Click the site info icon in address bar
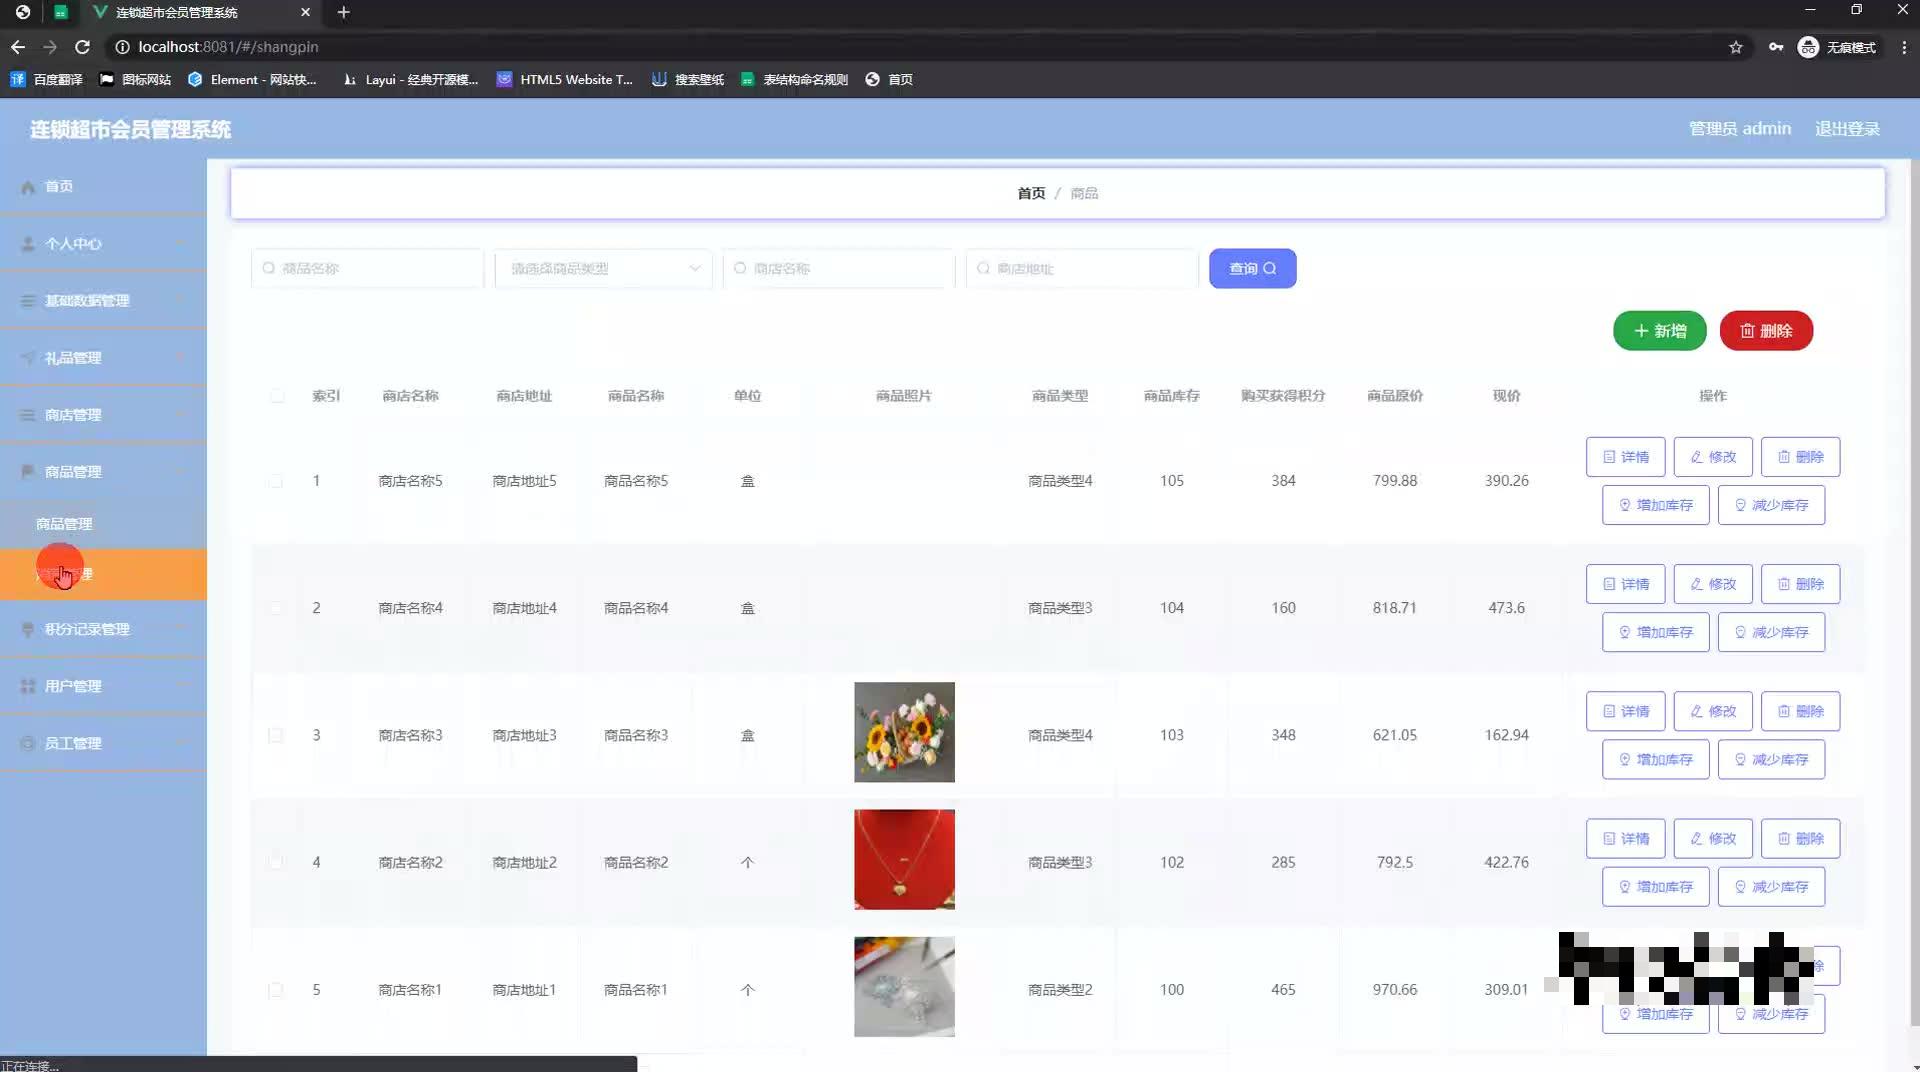Screen dimensions: 1920x1072 122,47
